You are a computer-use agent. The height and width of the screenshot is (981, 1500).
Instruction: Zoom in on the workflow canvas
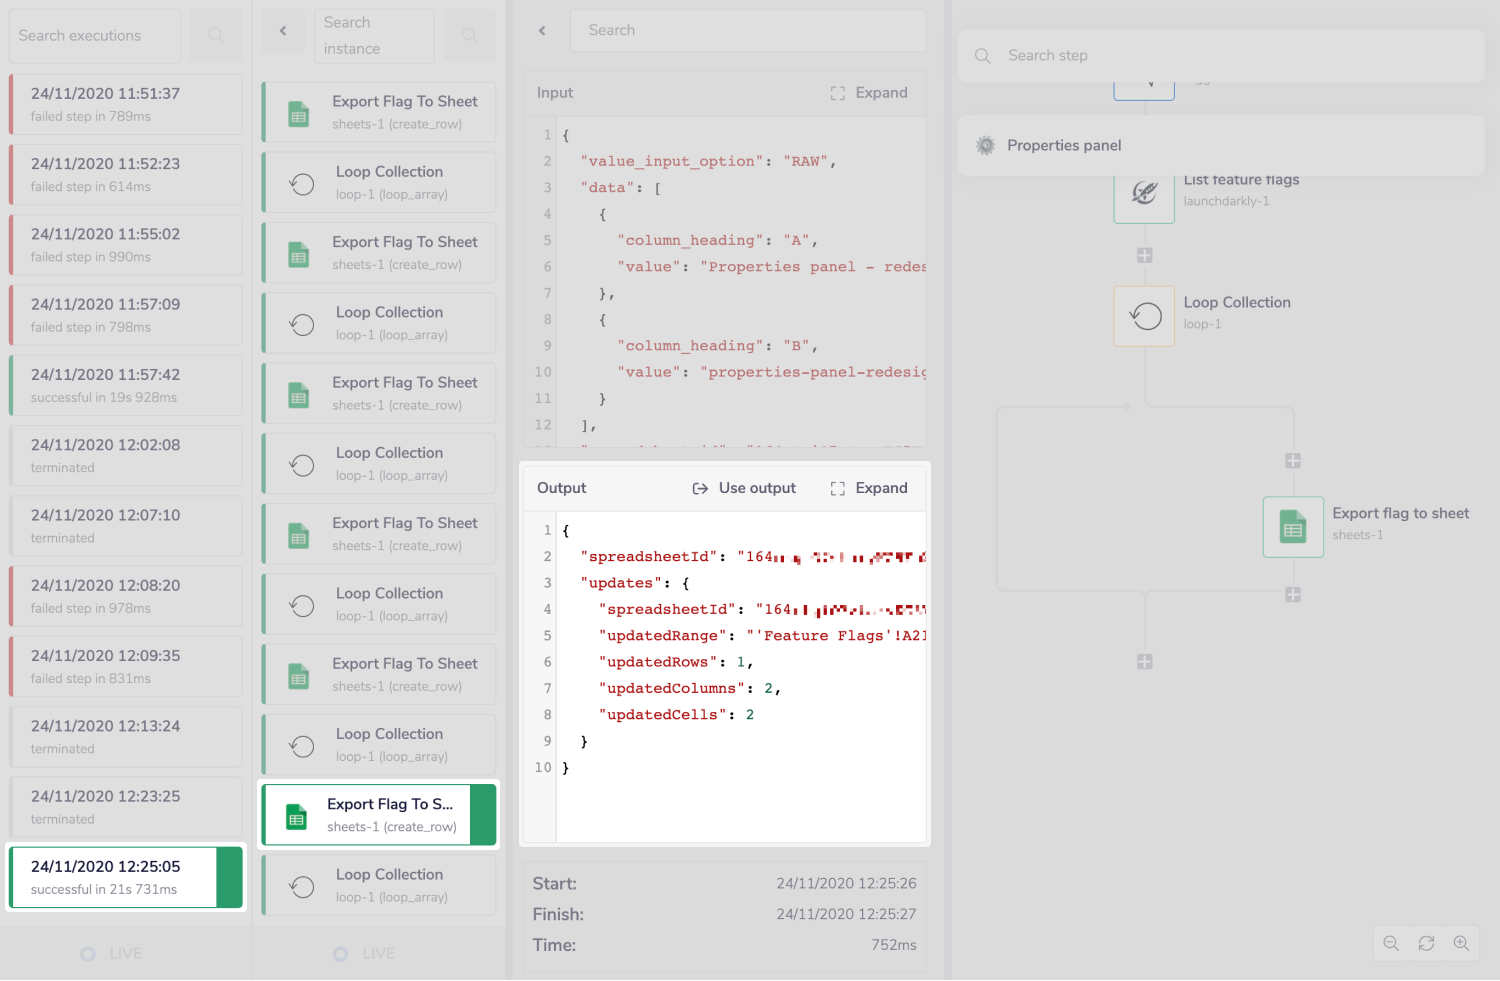(1461, 943)
